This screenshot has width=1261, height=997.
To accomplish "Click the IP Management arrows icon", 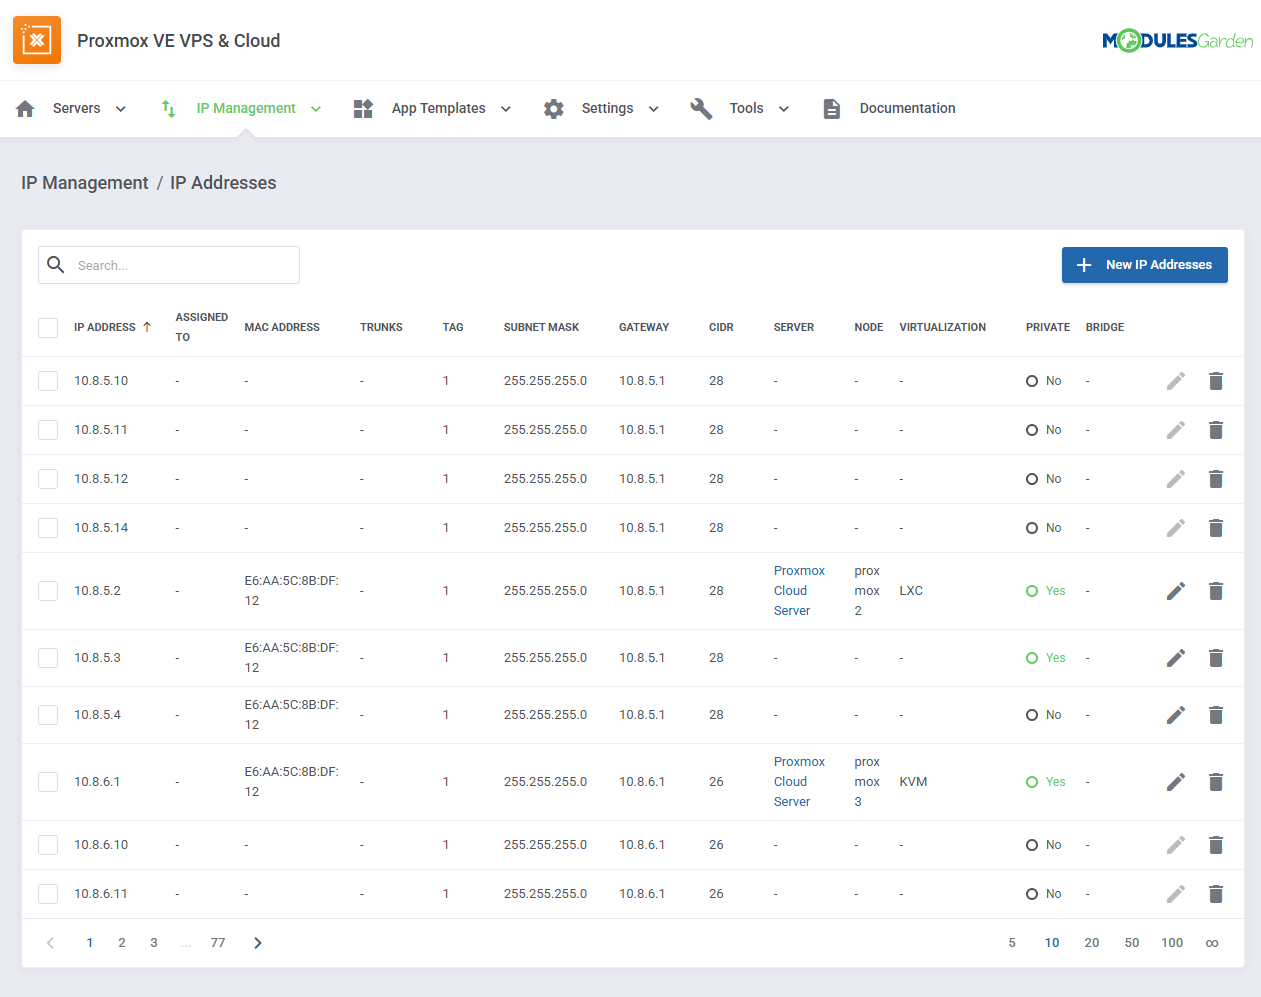I will pos(169,108).
